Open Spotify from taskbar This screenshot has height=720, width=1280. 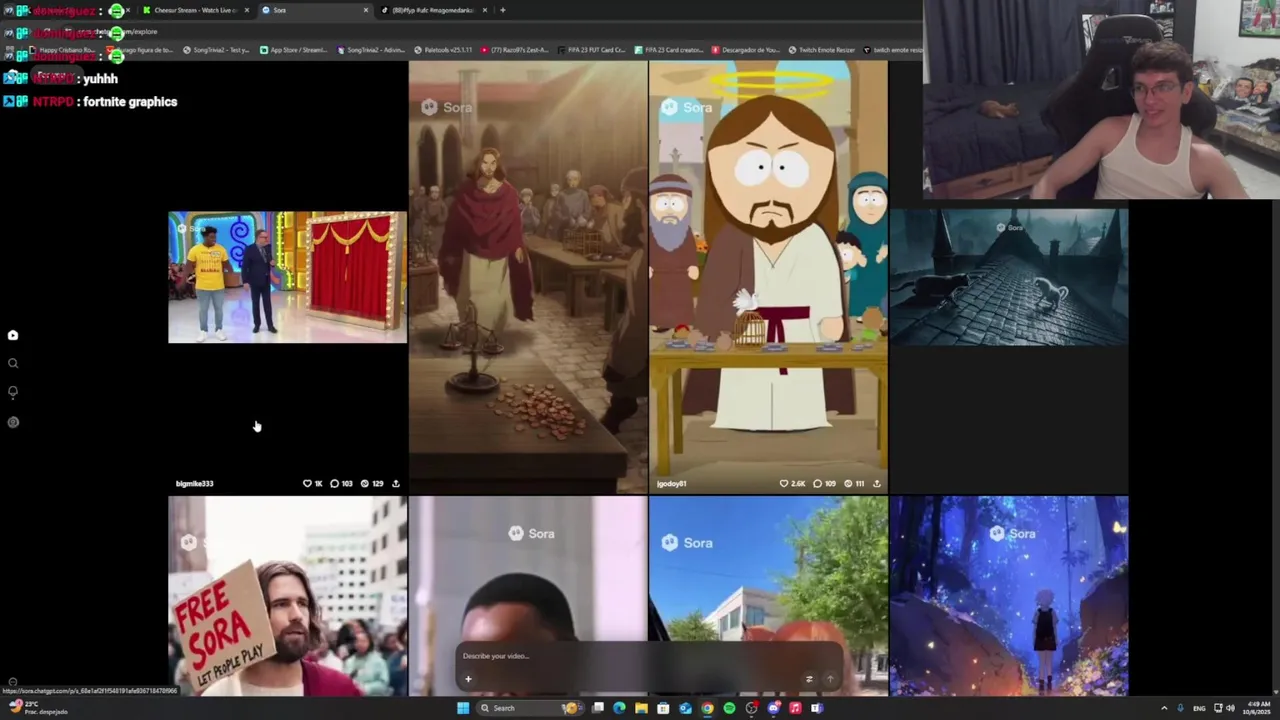[729, 708]
